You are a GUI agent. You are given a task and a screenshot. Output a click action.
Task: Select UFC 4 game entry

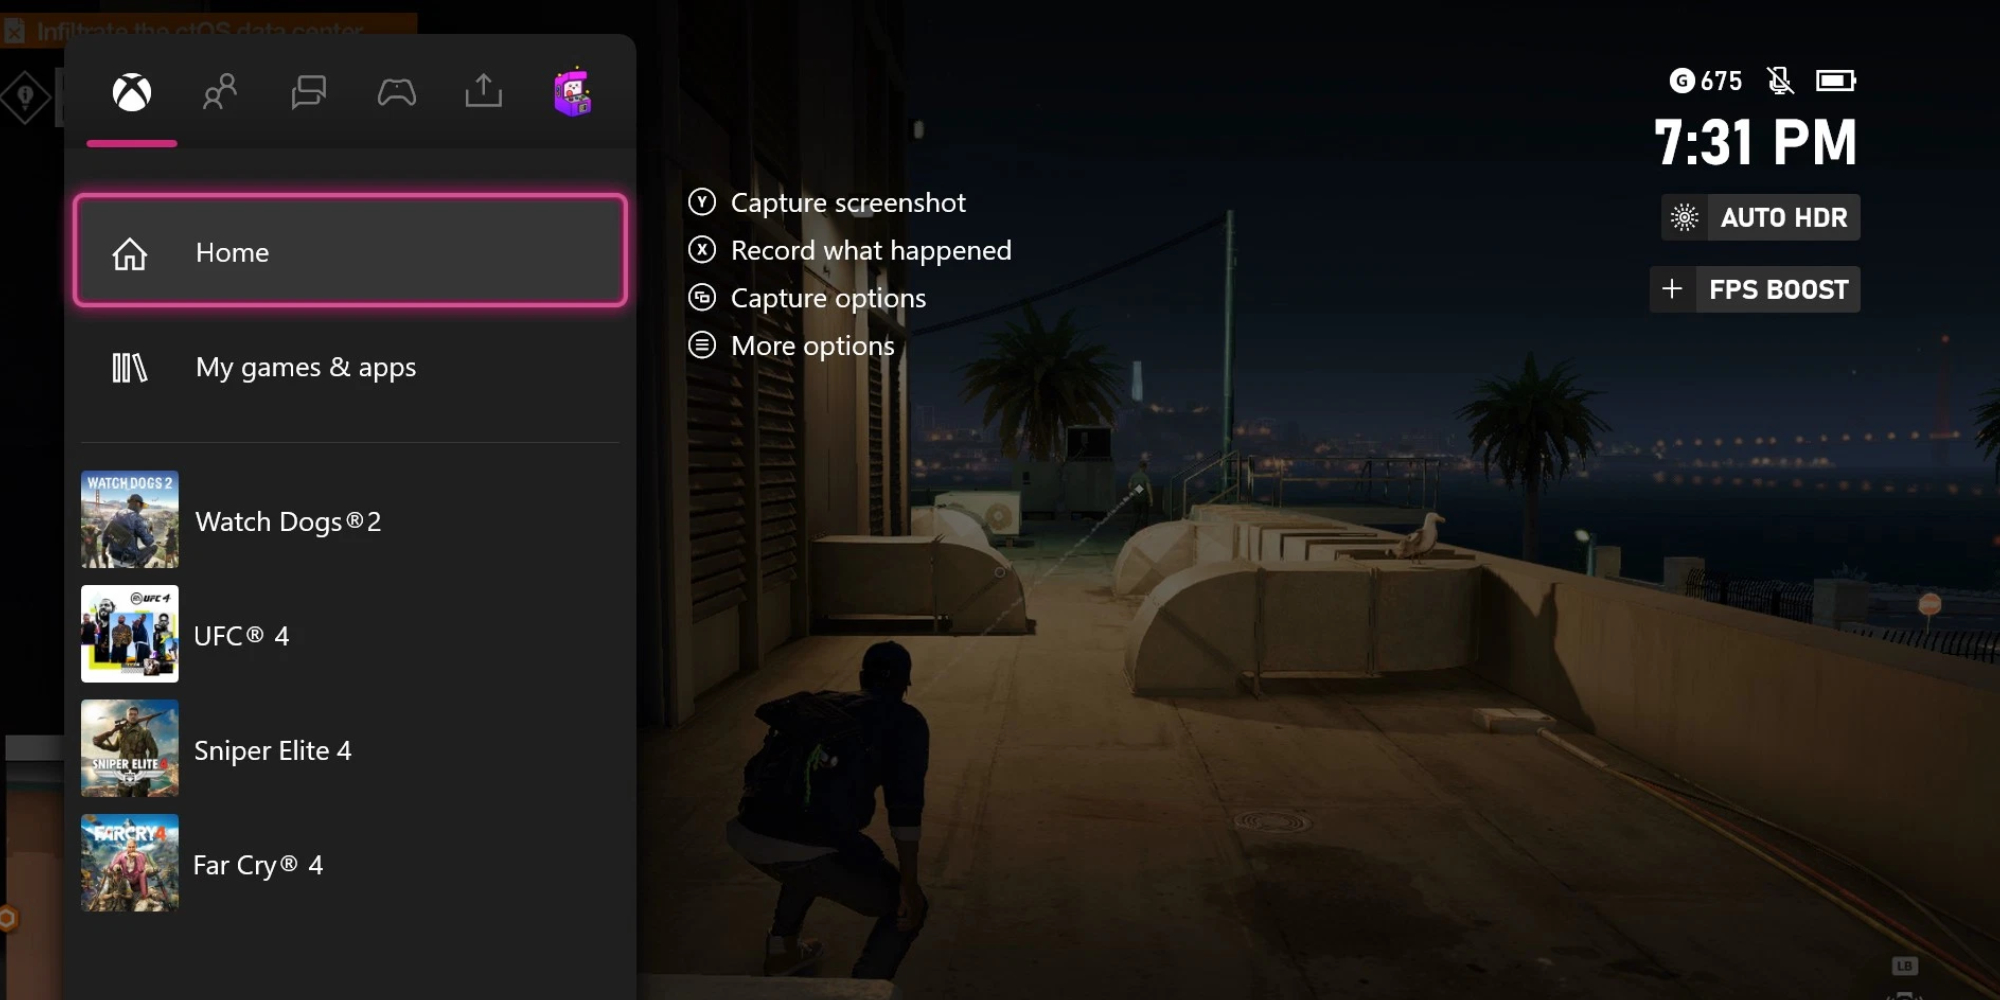(350, 634)
